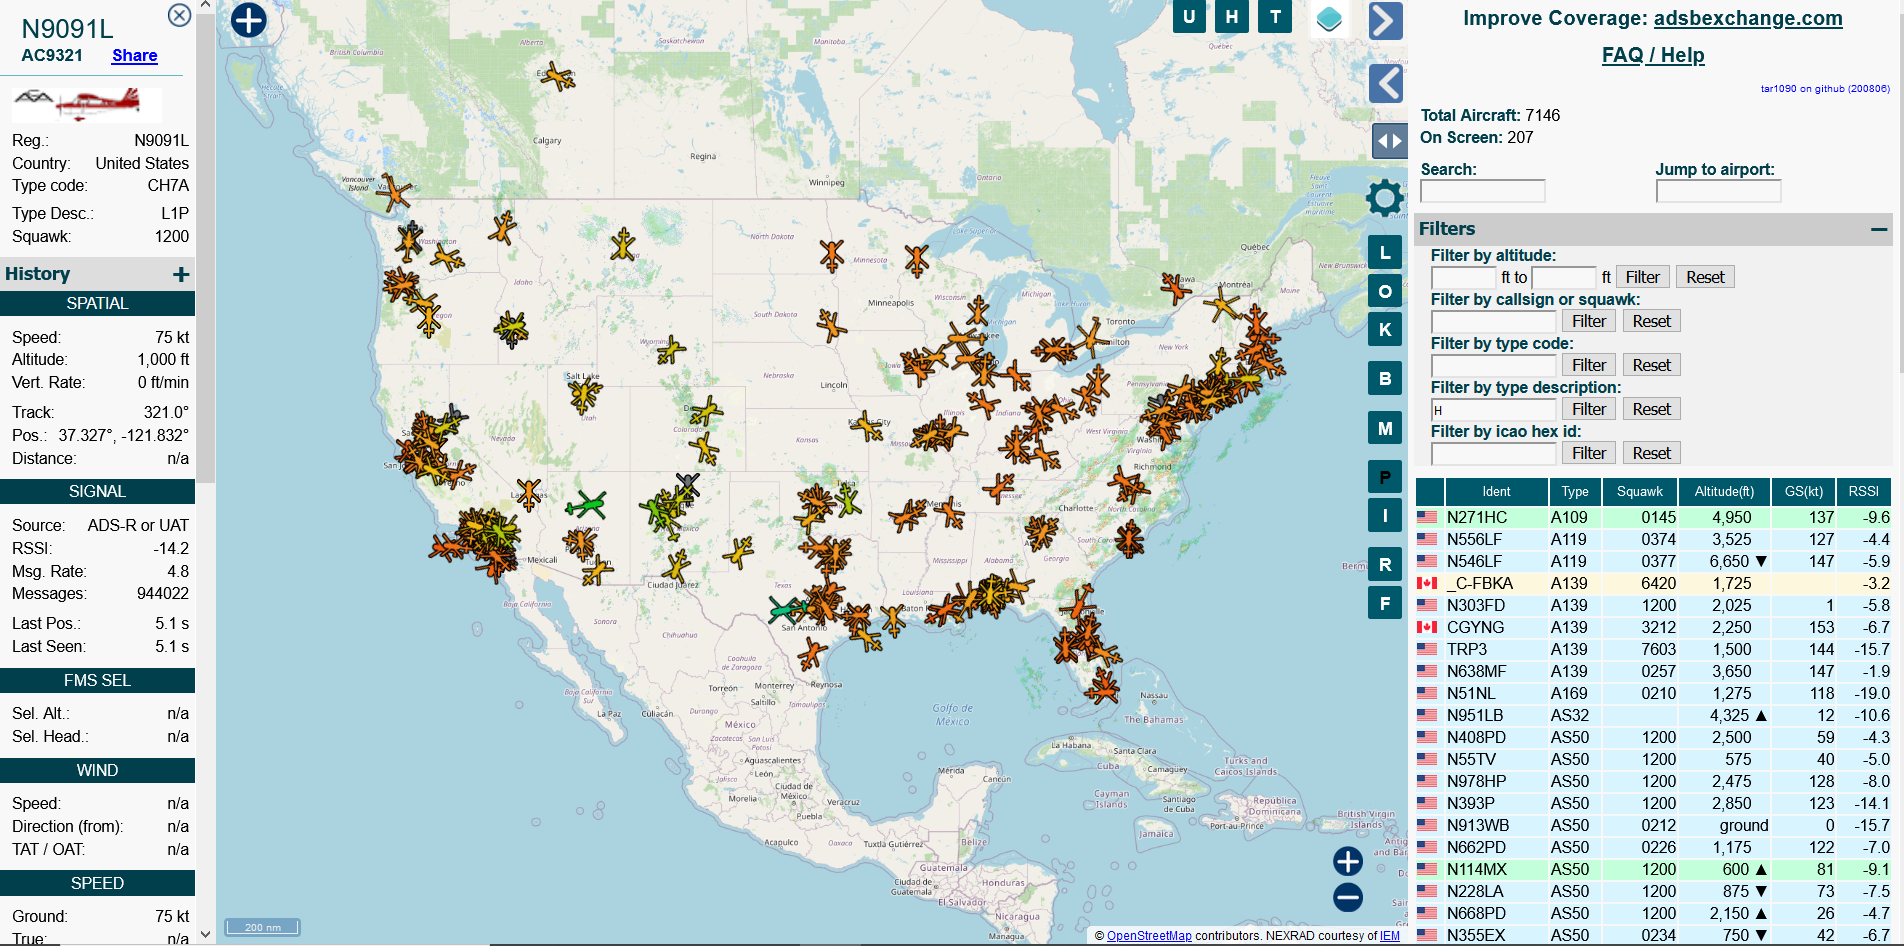This screenshot has width=1904, height=946.
Task: Sort table by Ident column
Action: tap(1496, 491)
